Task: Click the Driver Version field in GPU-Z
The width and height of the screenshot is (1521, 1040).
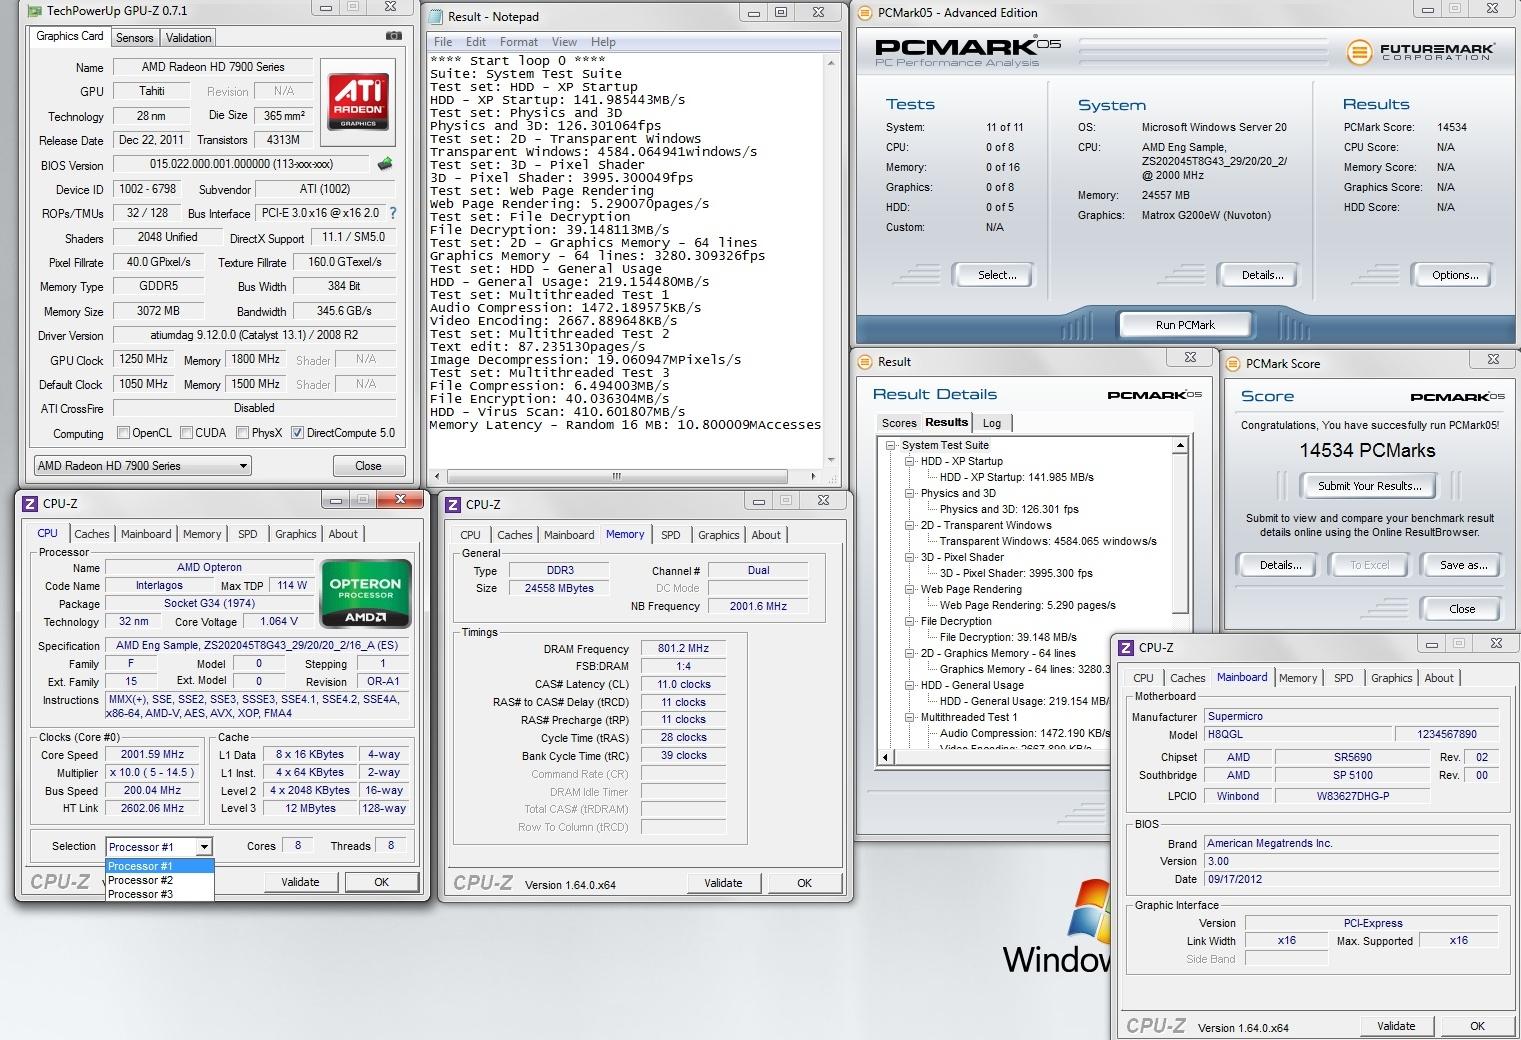Action: click(254, 335)
